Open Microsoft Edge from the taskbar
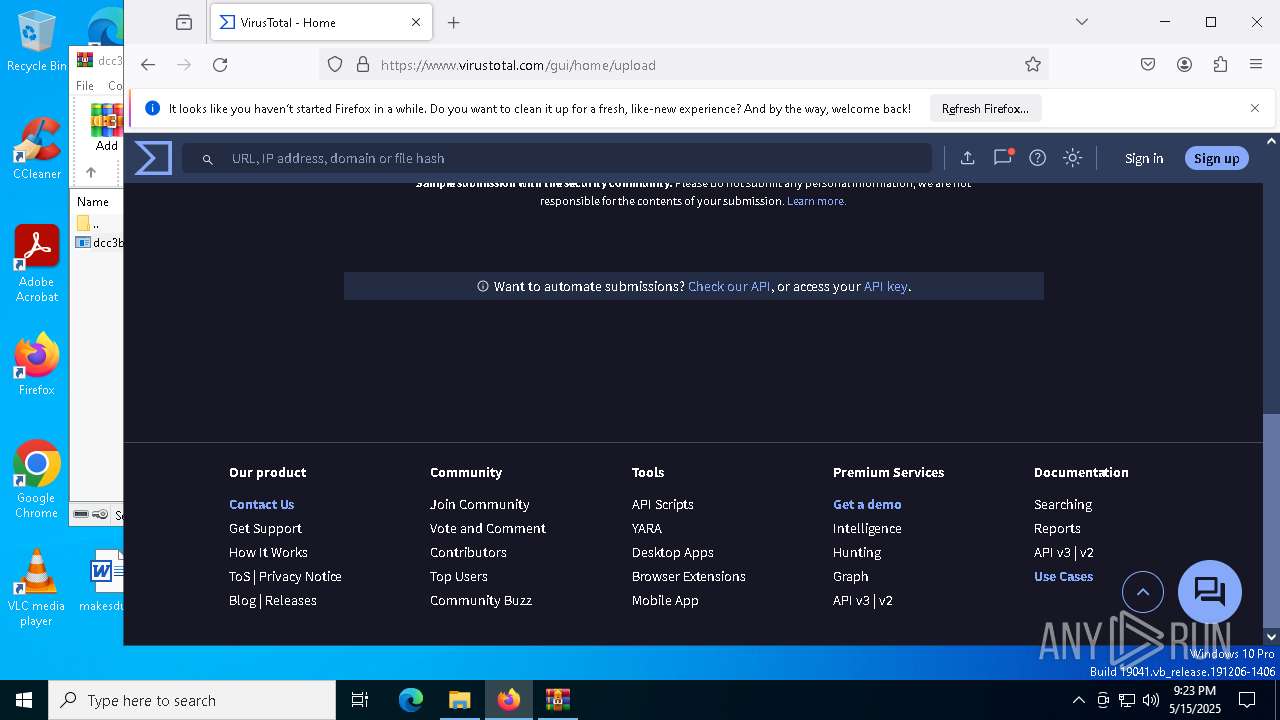The height and width of the screenshot is (720, 1280). click(x=411, y=700)
